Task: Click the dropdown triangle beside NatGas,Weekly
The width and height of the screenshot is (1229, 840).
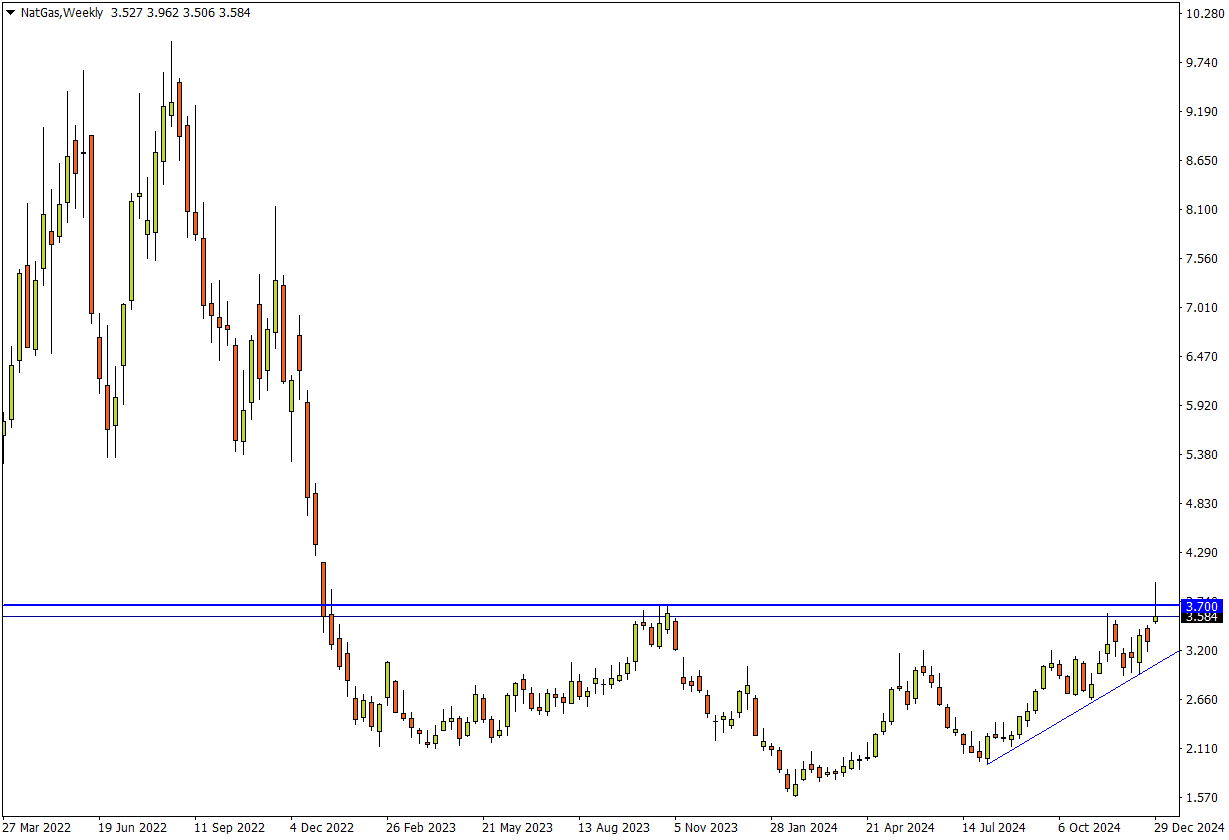Action: tap(10, 14)
